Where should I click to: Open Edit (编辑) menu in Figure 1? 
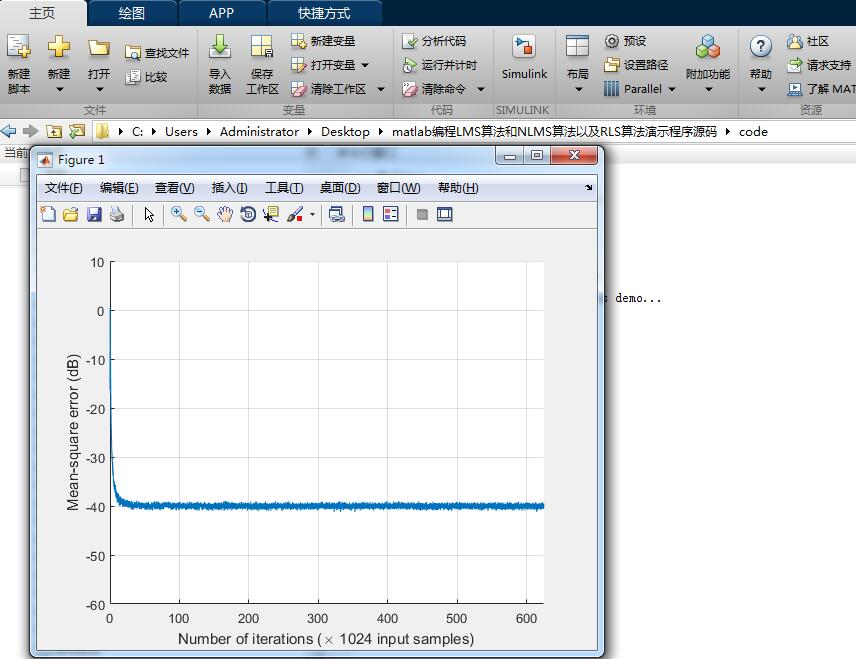tap(119, 188)
